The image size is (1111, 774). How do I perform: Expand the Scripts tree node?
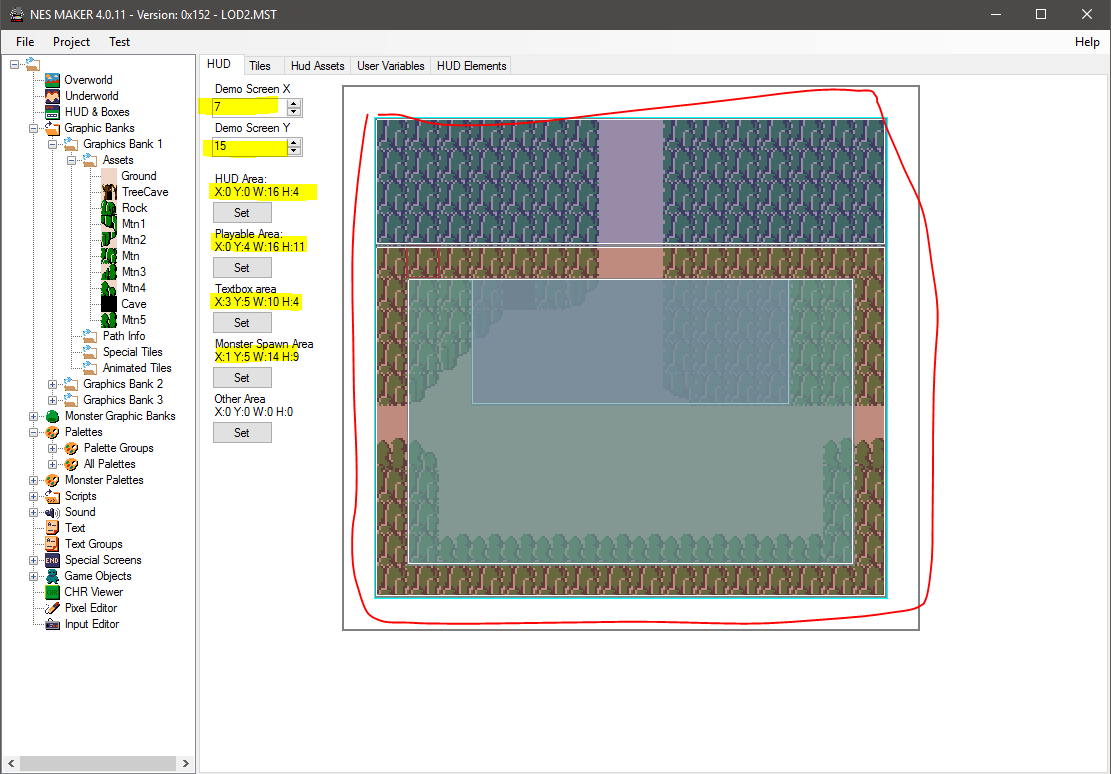pyautogui.click(x=33, y=496)
